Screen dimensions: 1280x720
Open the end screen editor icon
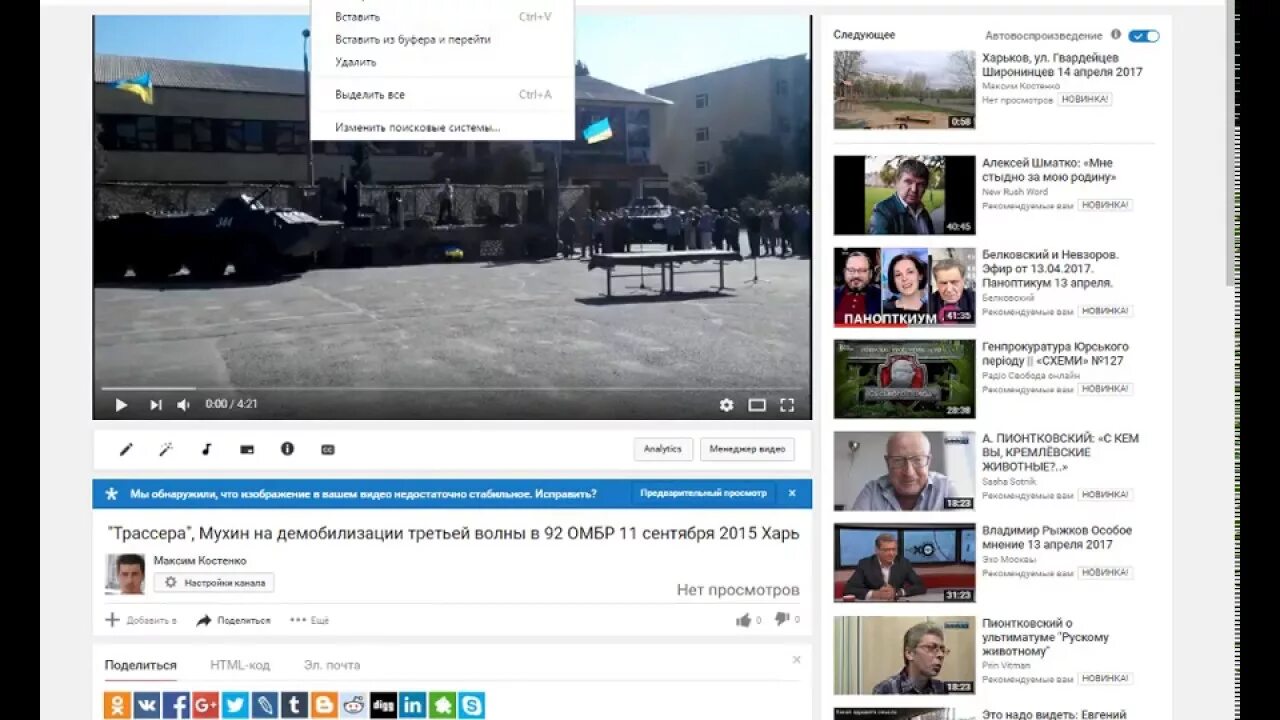tap(247, 449)
